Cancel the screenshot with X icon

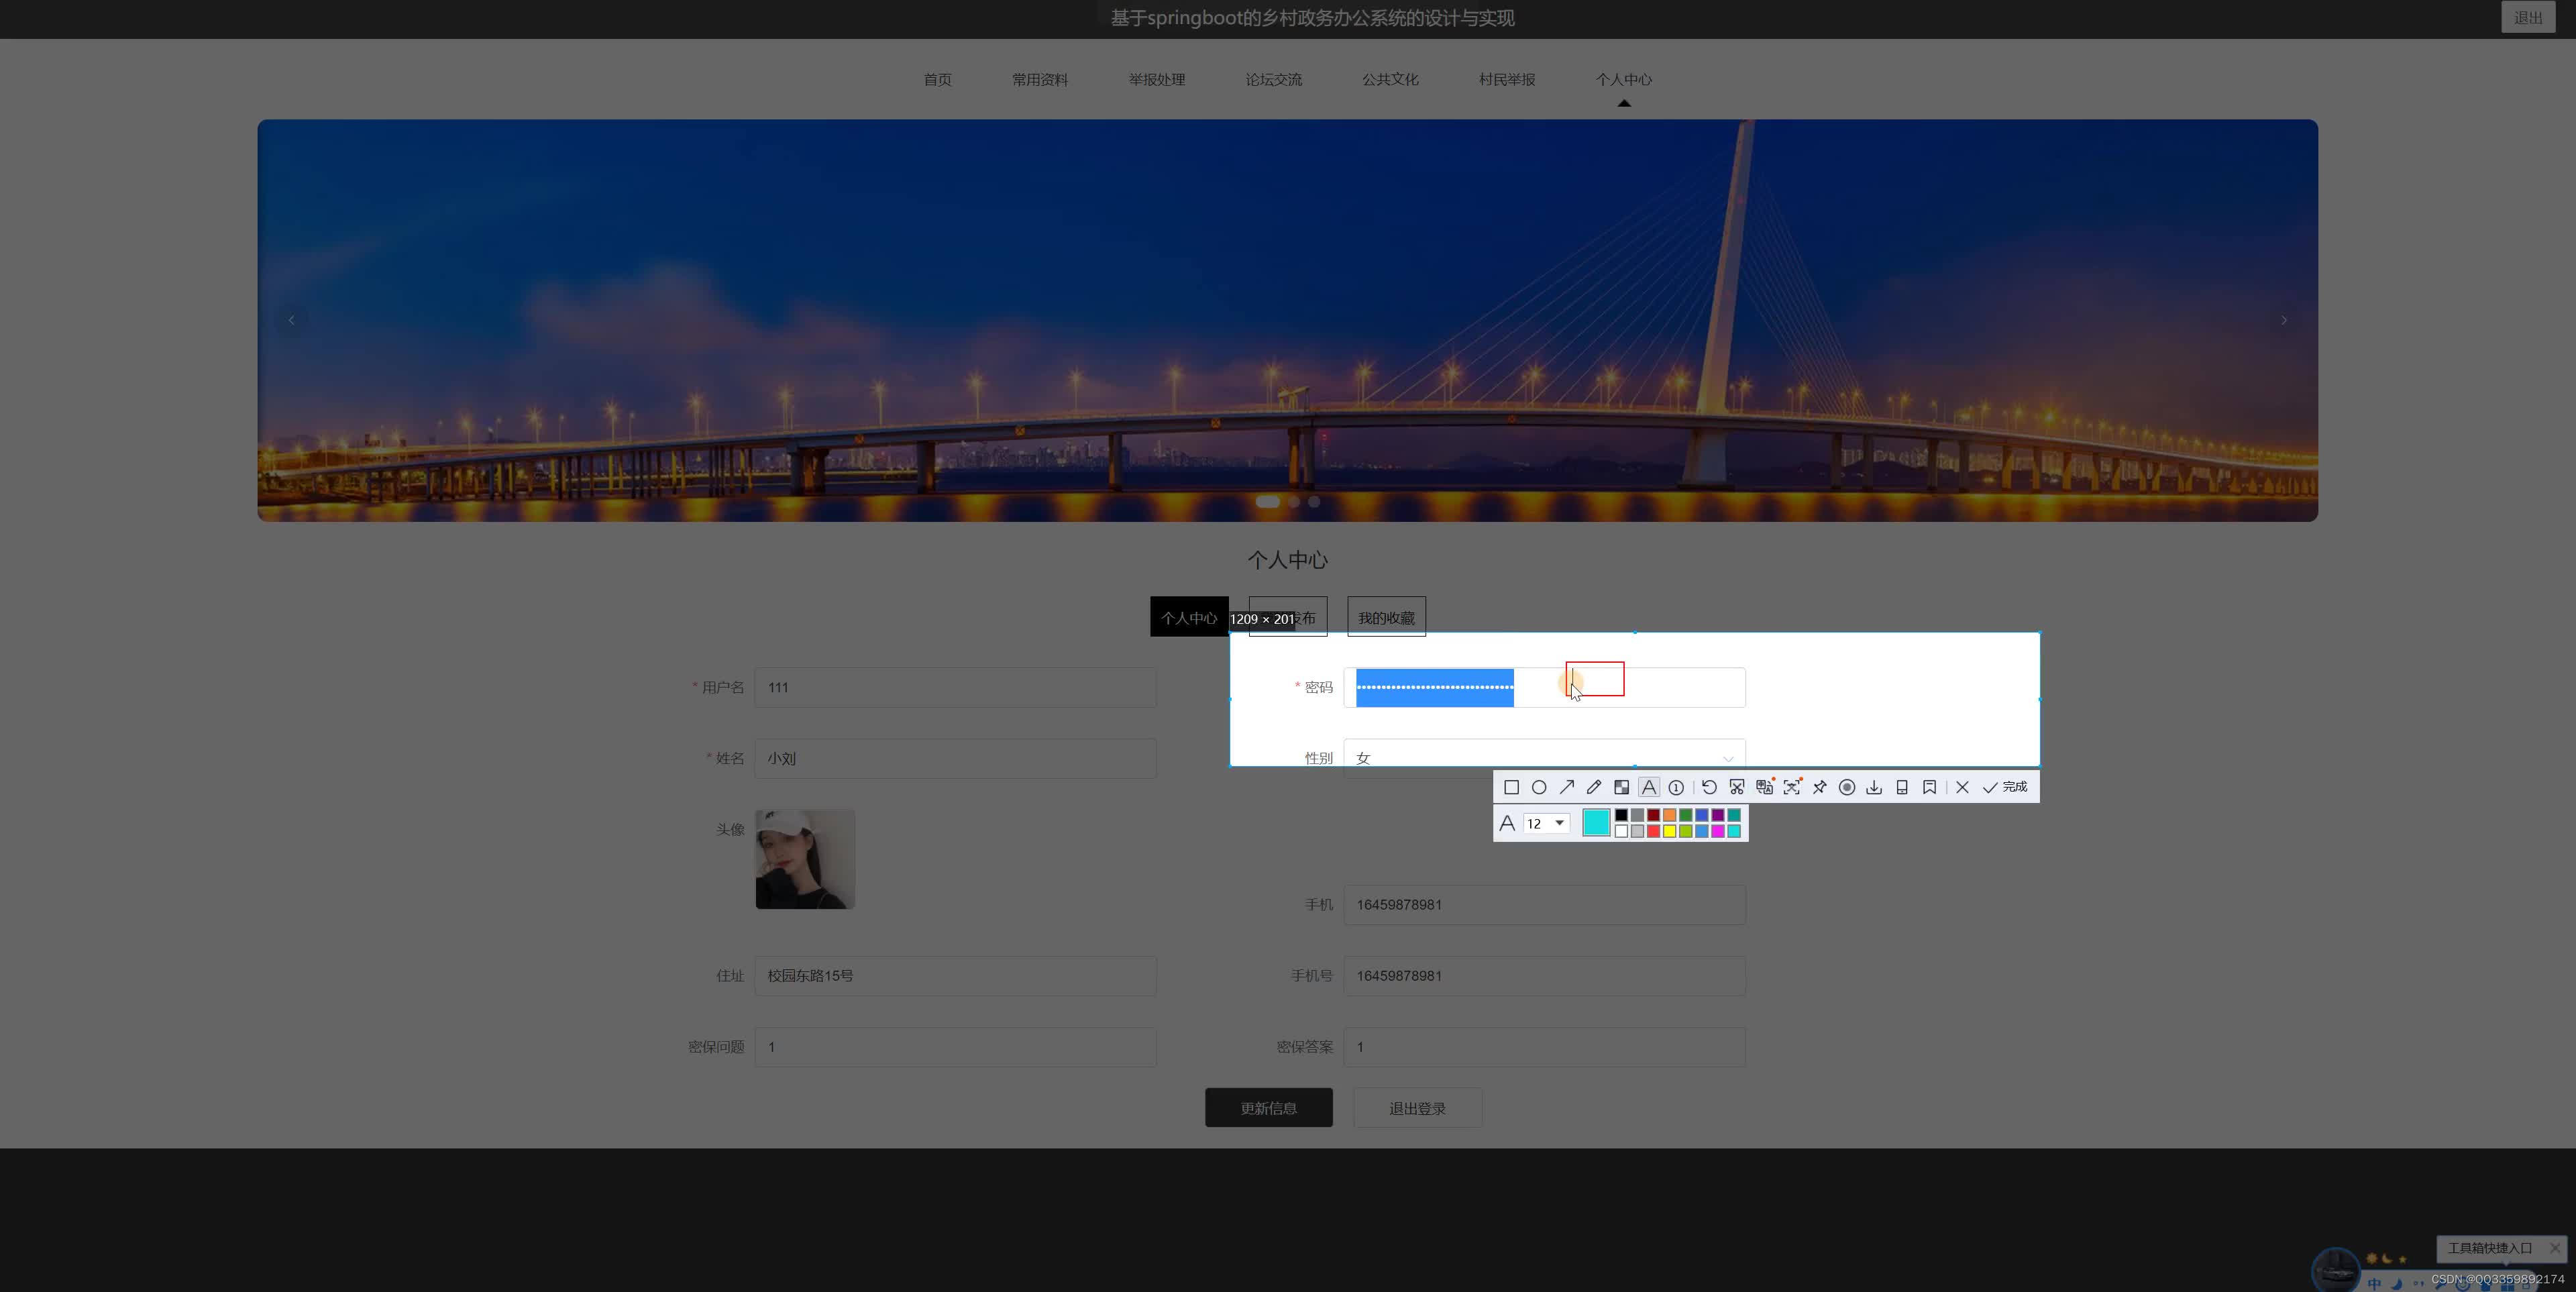tap(1962, 787)
